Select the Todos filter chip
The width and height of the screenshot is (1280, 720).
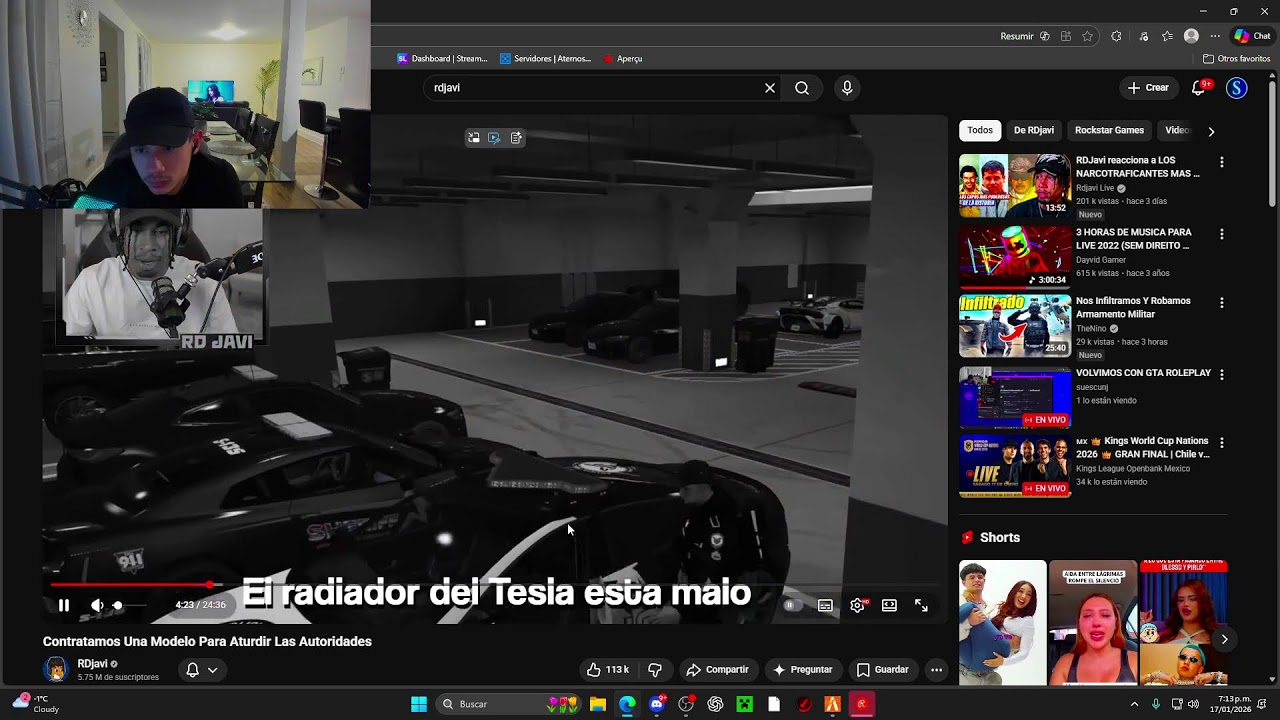[x=980, y=130]
